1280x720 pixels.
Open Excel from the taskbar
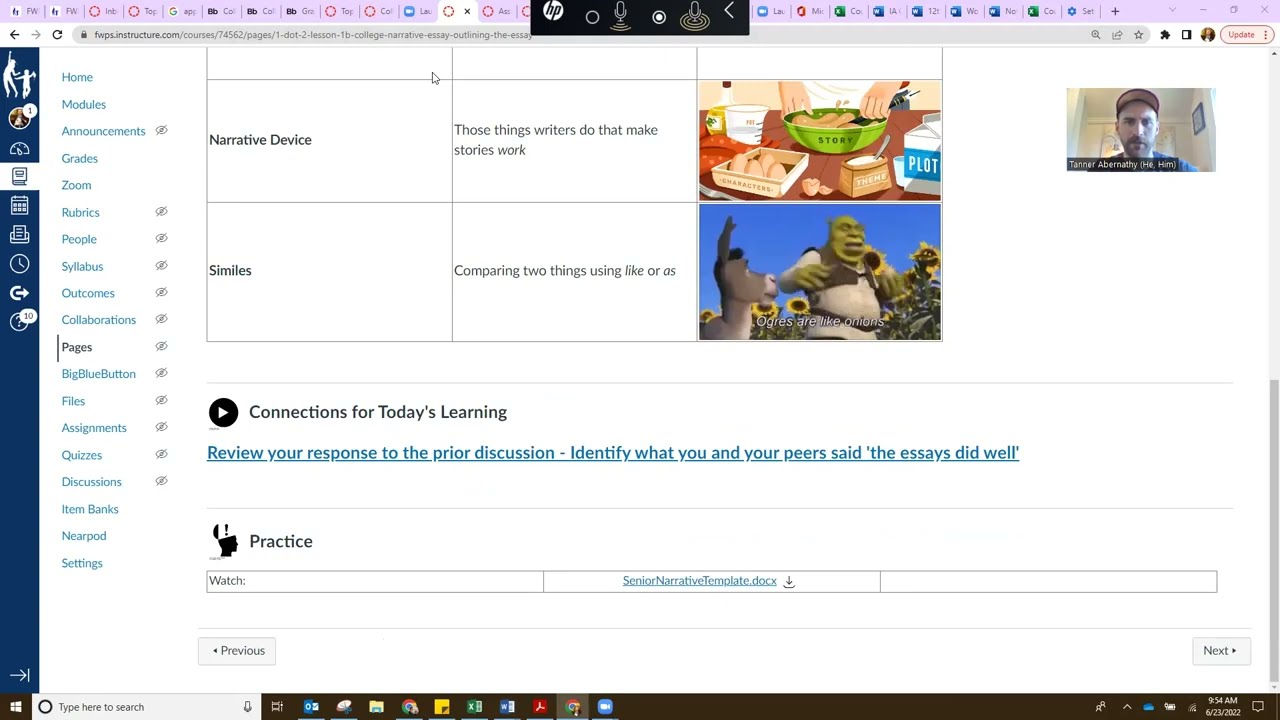[474, 707]
